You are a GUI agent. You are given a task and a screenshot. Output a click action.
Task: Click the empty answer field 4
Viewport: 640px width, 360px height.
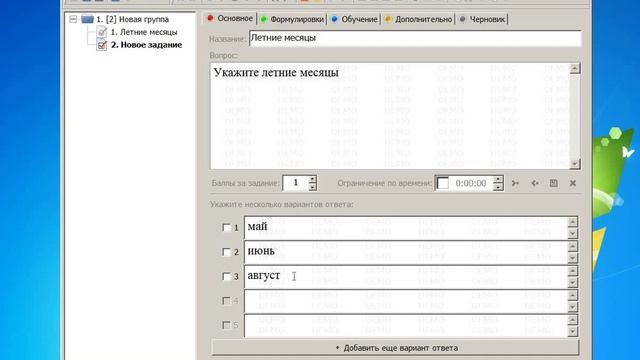click(x=406, y=301)
